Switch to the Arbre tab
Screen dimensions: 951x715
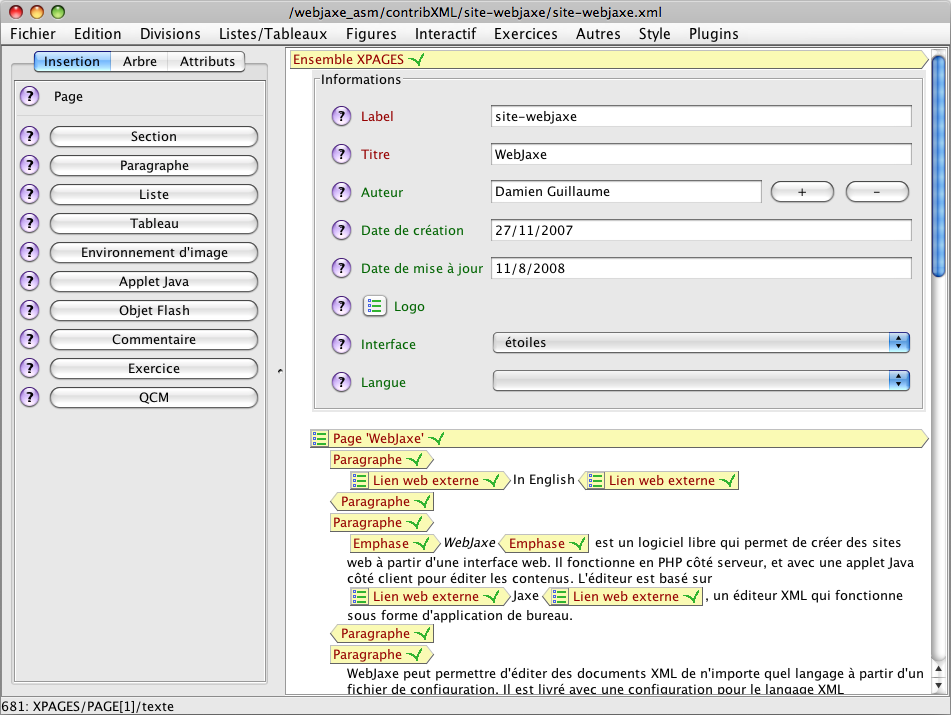[x=140, y=62]
